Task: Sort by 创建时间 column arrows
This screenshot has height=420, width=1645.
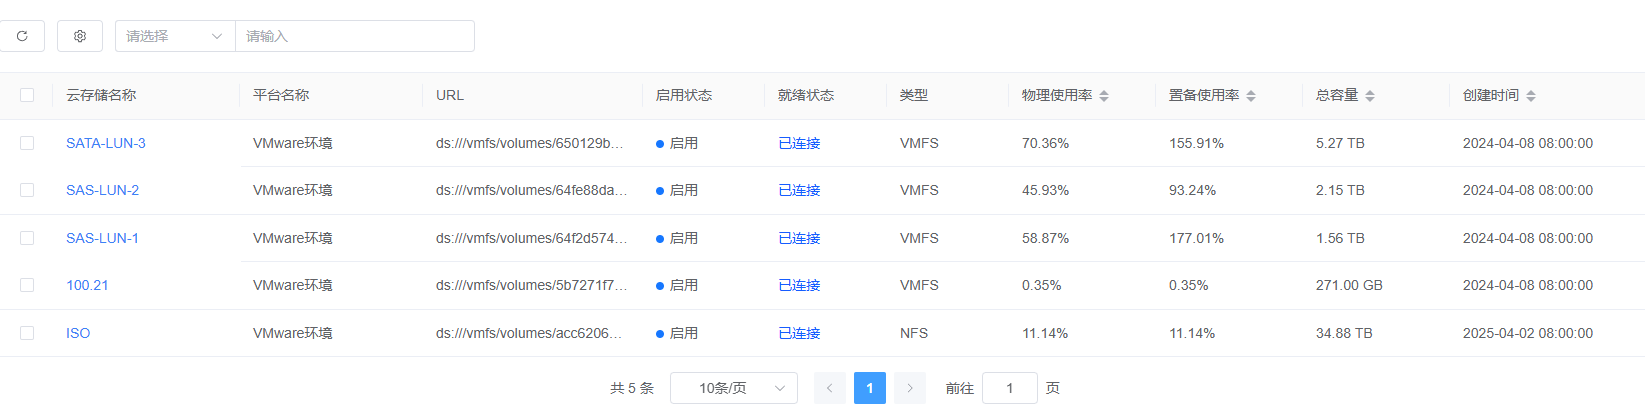Action: 1531,96
